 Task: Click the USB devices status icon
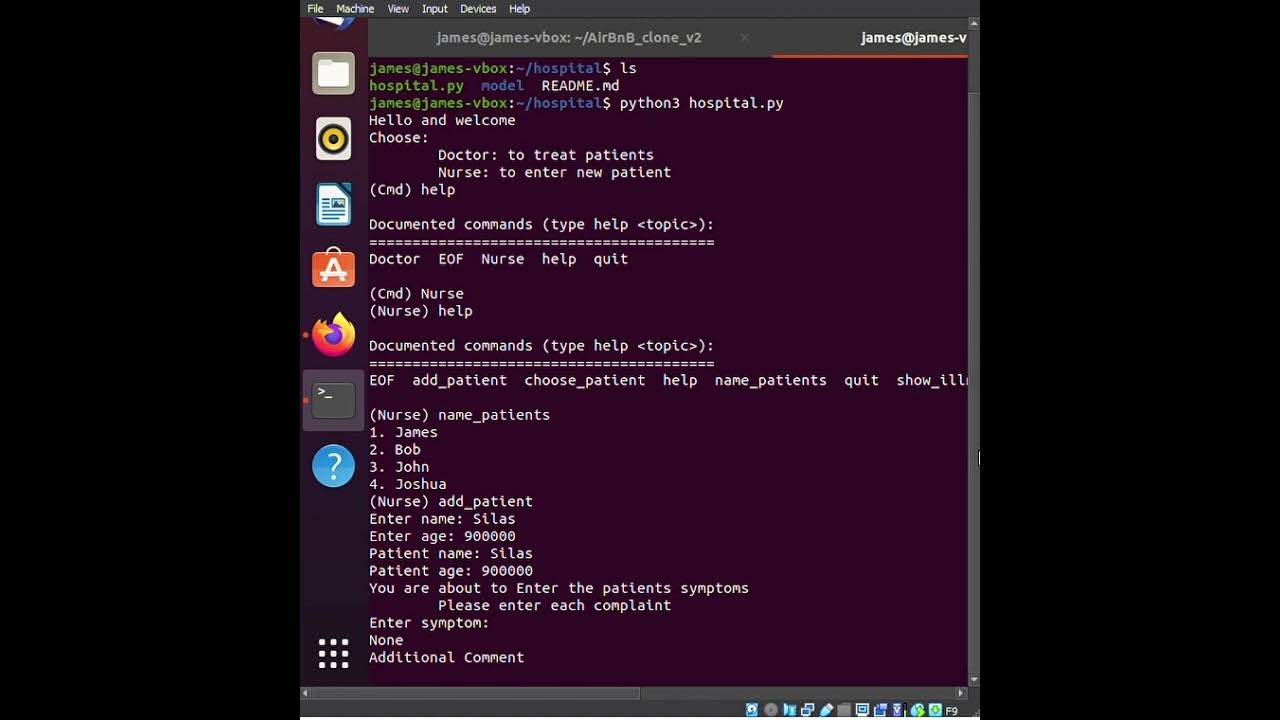click(826, 710)
